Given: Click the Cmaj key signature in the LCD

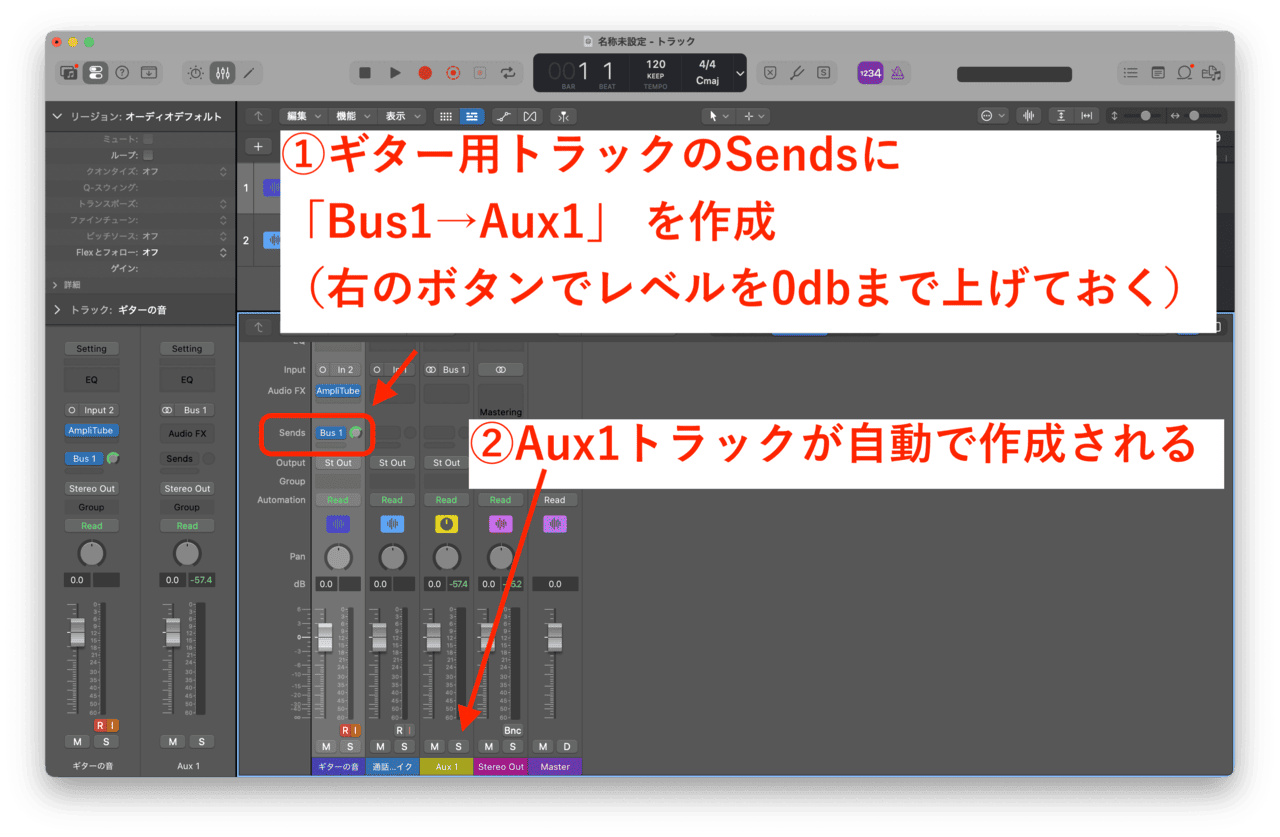Looking at the screenshot, I should click(x=707, y=81).
